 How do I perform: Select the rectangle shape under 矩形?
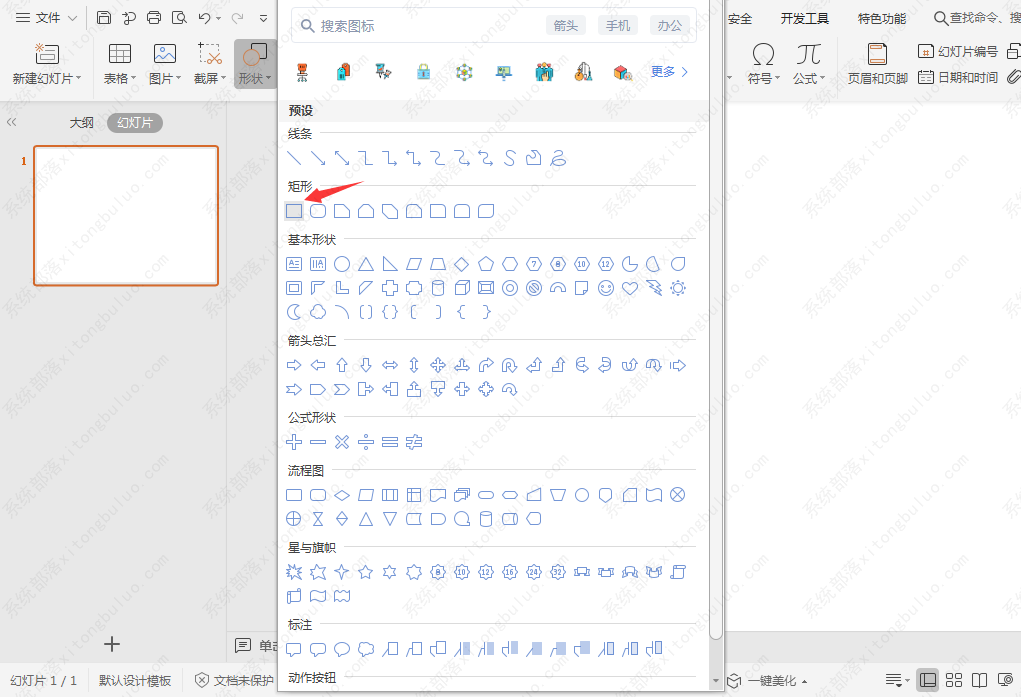(x=294, y=211)
